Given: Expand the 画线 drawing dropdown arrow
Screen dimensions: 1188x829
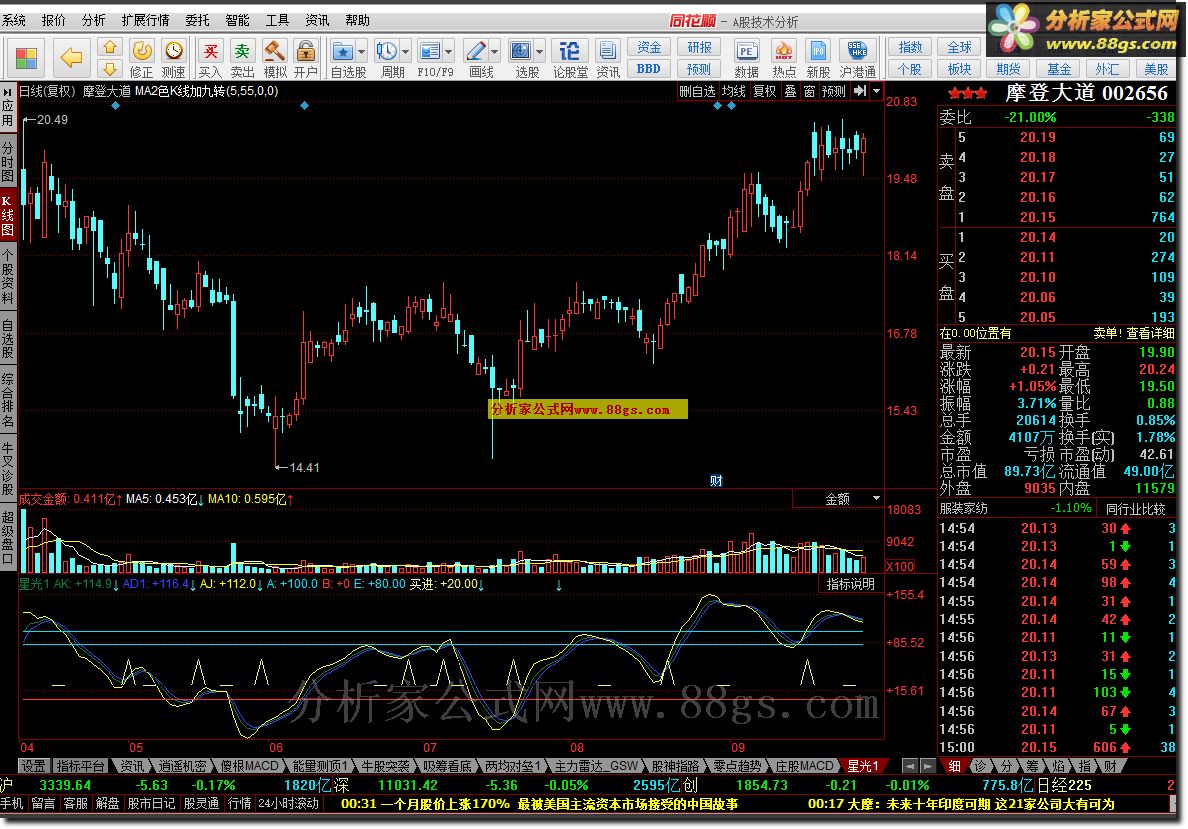Looking at the screenshot, I should 495,52.
